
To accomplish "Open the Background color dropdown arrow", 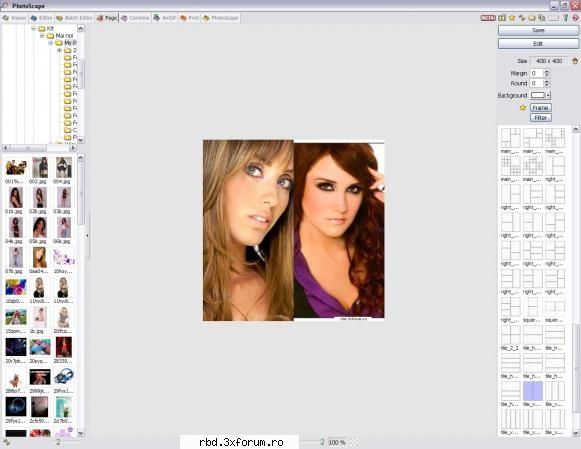I will pyautogui.click(x=548, y=95).
